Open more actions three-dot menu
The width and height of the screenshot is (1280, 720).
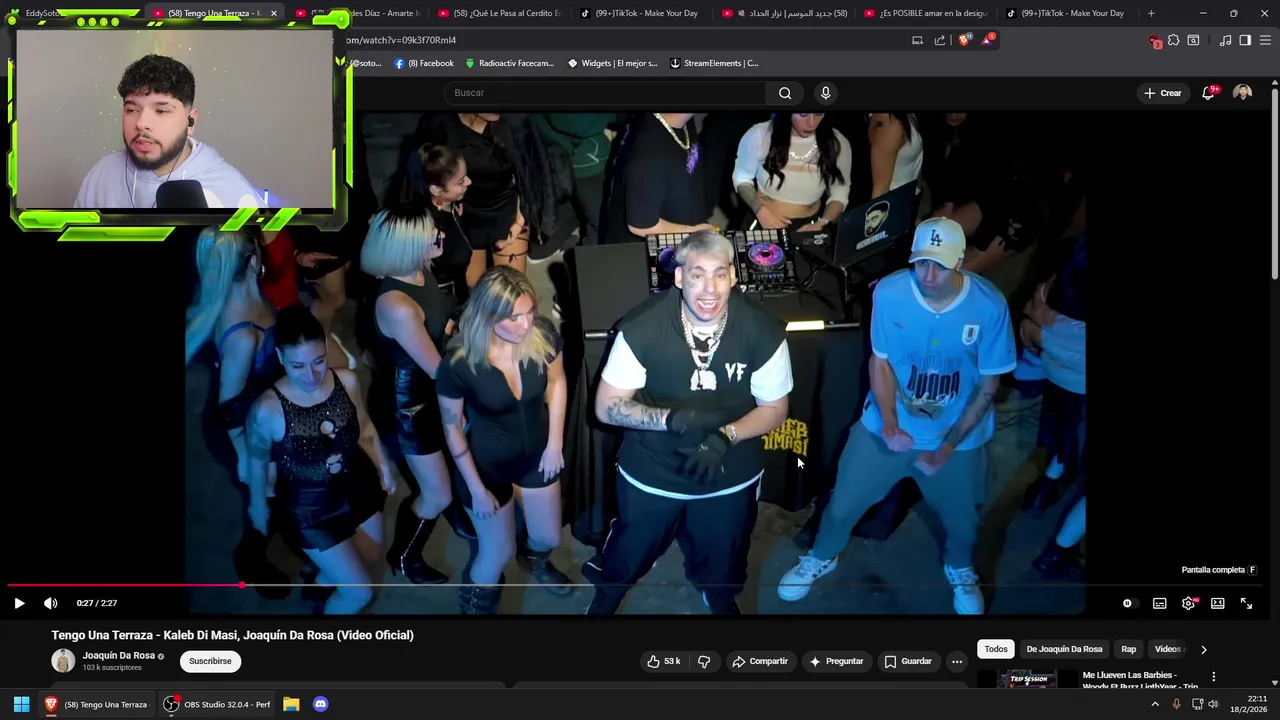tap(957, 661)
